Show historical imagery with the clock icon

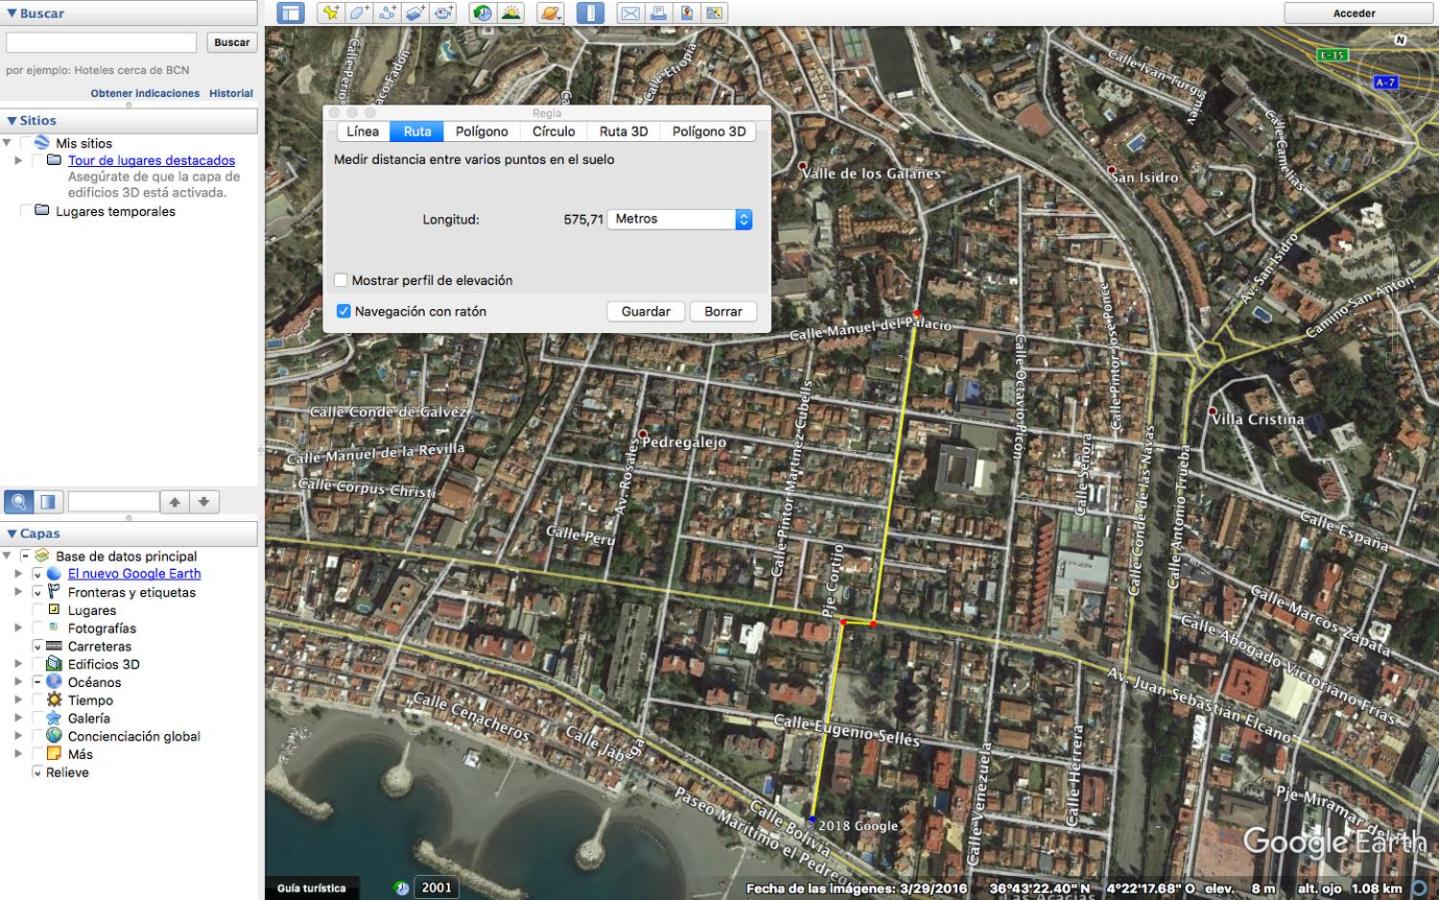pyautogui.click(x=482, y=13)
